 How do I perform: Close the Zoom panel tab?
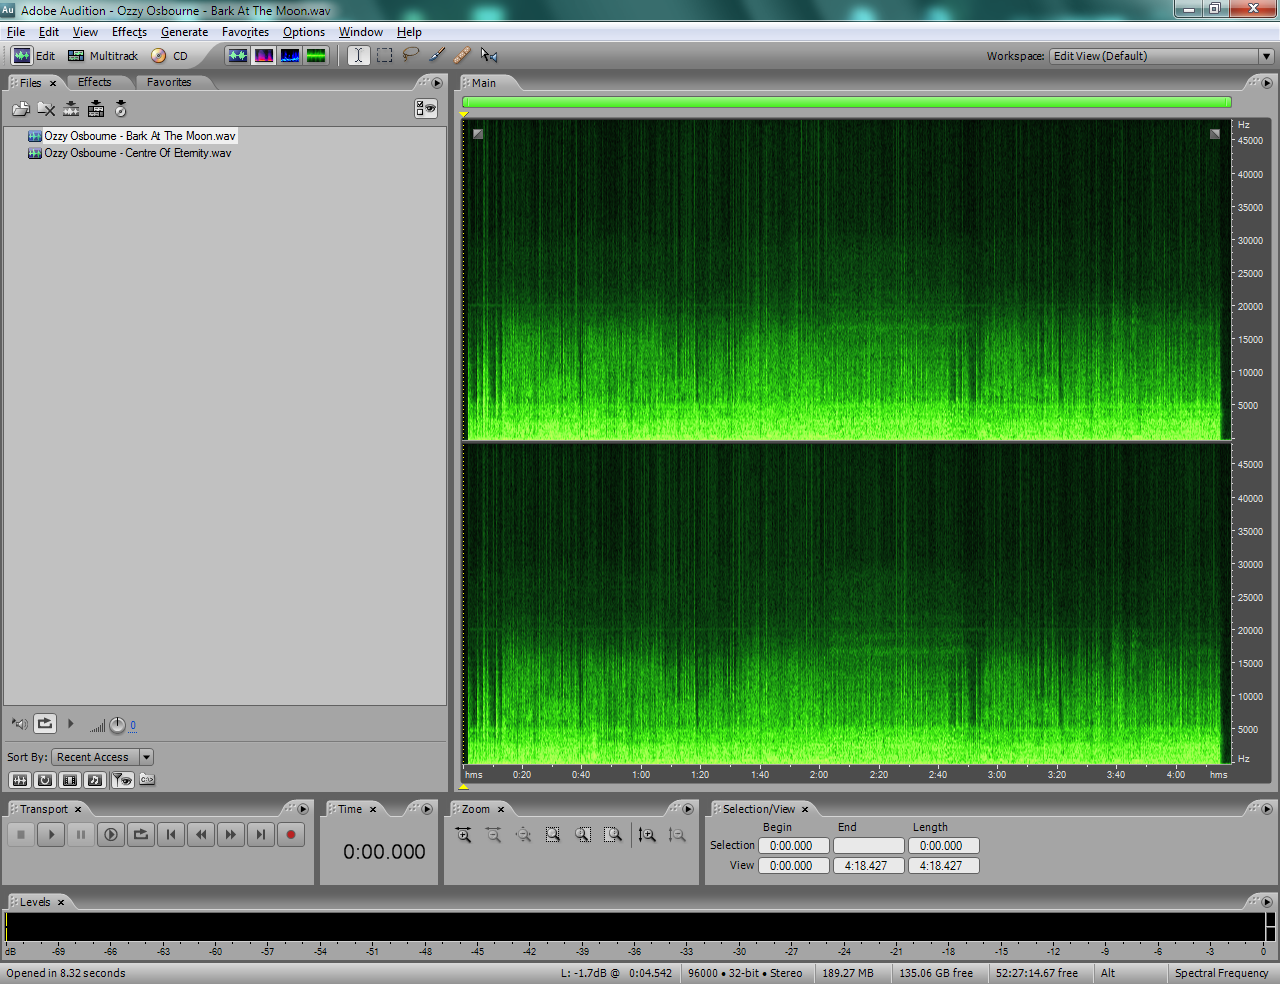pos(501,810)
